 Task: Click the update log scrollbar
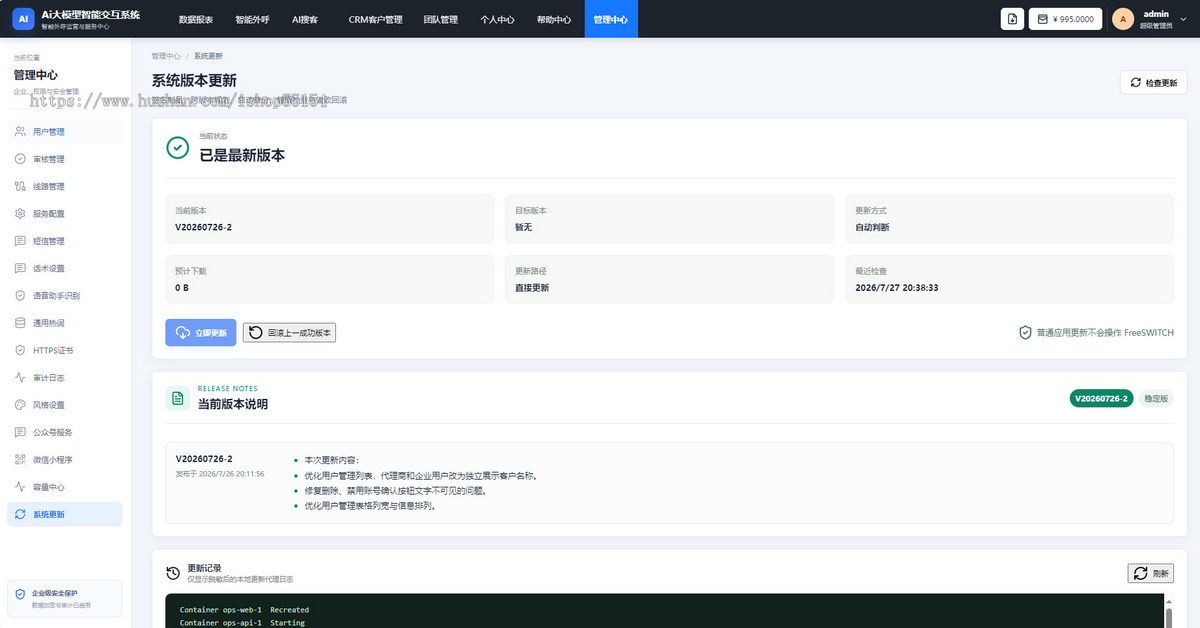(1169, 611)
